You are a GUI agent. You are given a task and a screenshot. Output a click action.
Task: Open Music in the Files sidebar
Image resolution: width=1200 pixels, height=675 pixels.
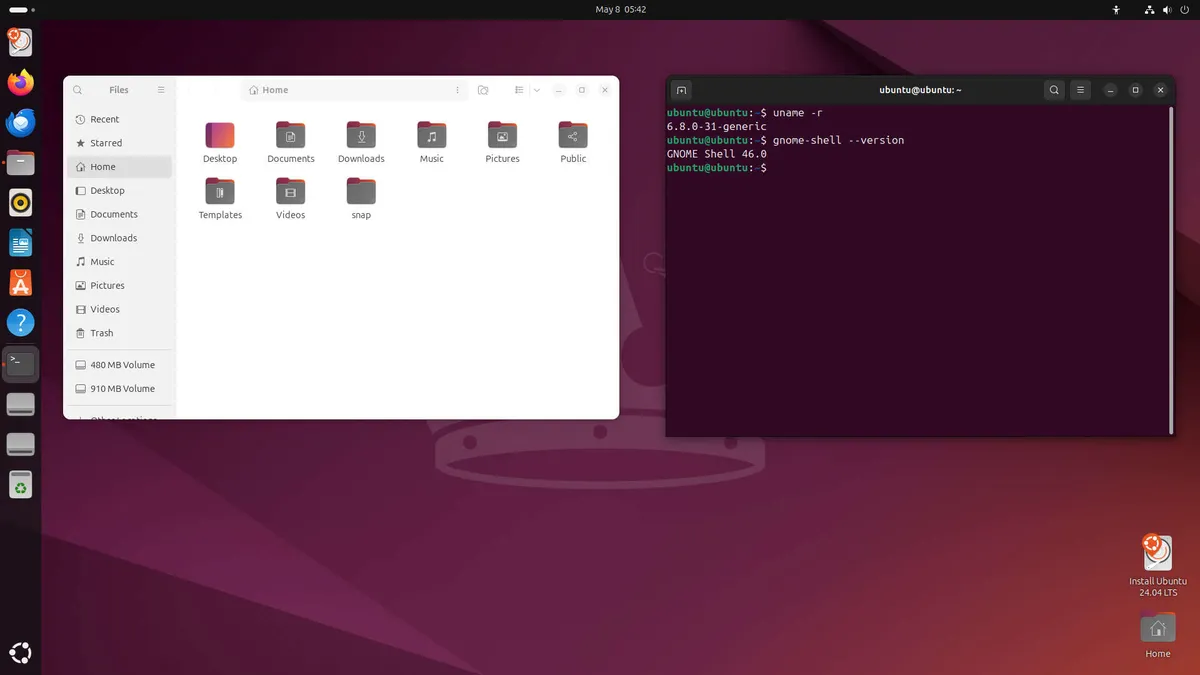coord(120,262)
